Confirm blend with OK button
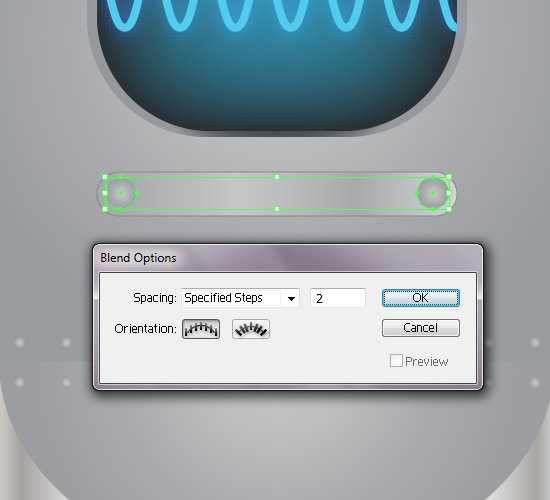The height and width of the screenshot is (500, 550). click(x=421, y=298)
